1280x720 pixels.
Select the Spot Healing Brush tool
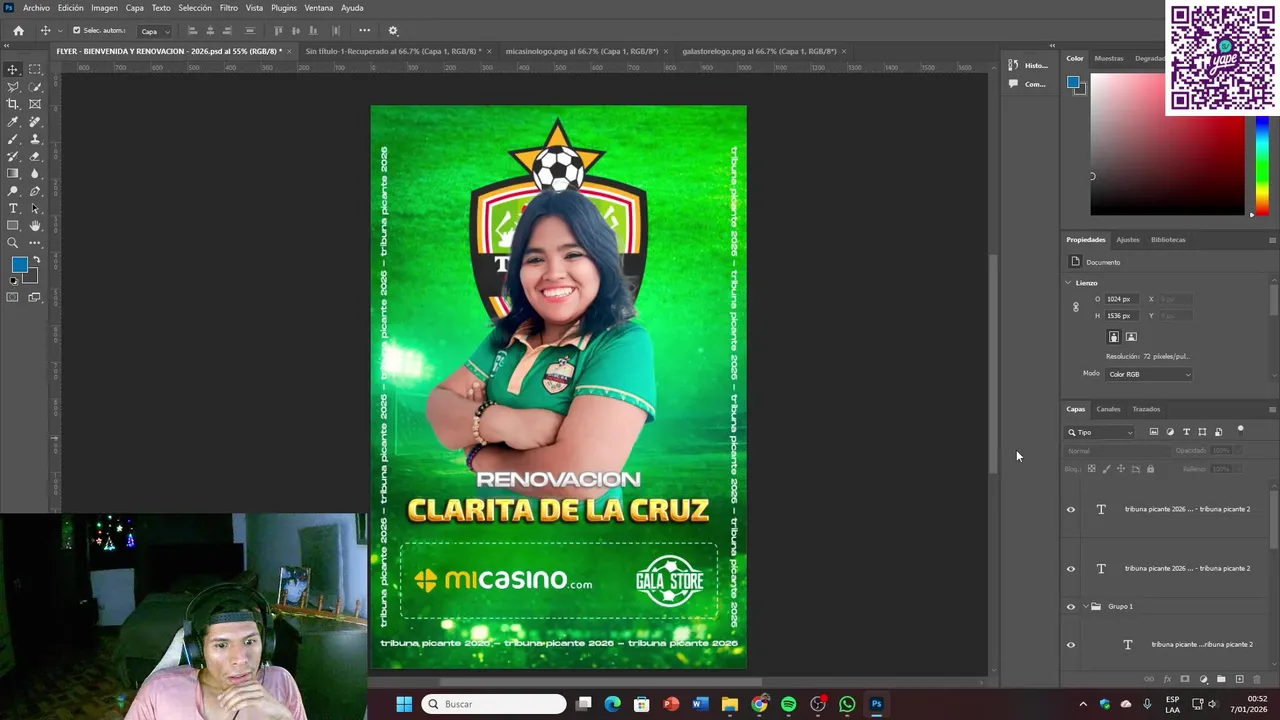click(35, 122)
